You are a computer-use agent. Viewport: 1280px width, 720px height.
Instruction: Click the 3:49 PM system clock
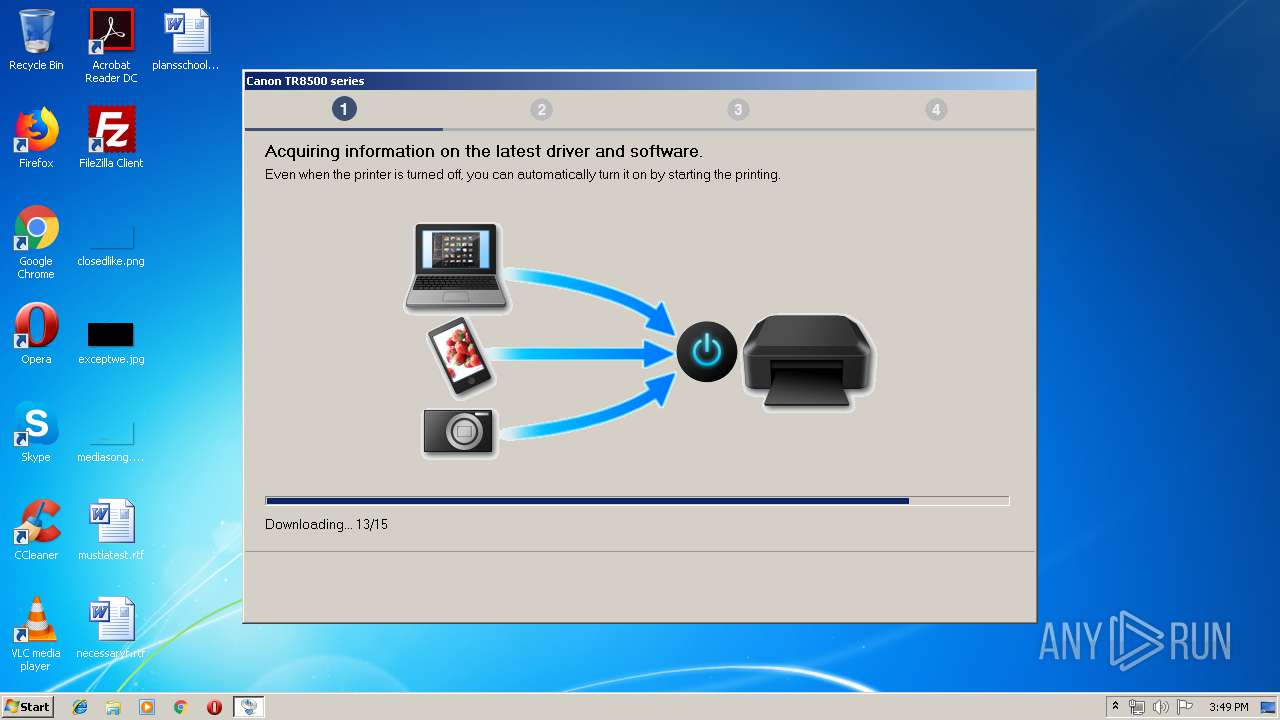tap(1228, 707)
